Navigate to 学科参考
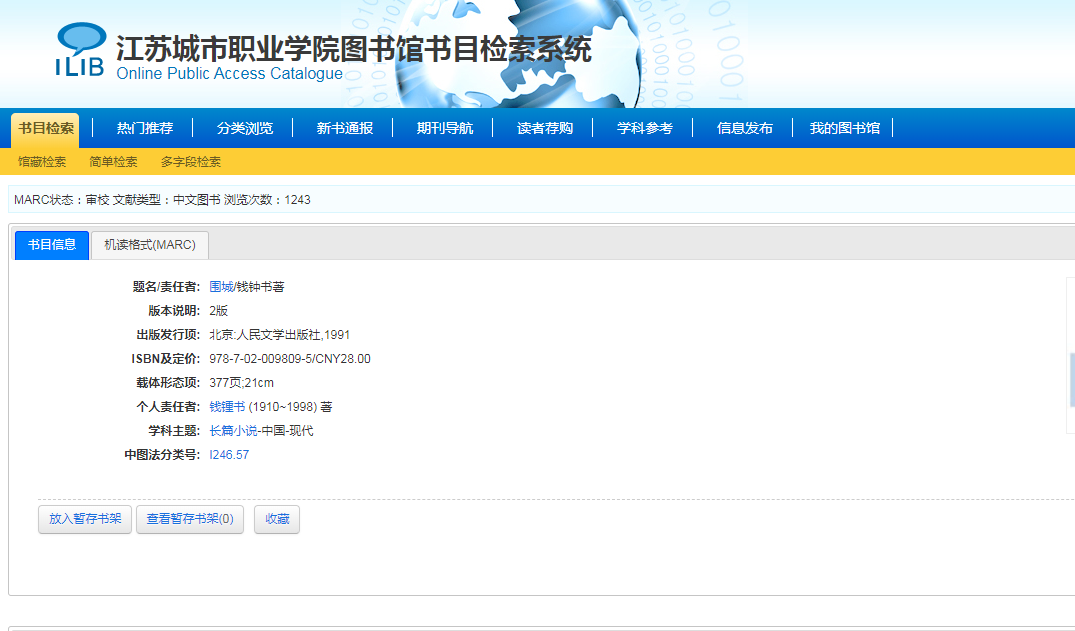 tap(645, 128)
